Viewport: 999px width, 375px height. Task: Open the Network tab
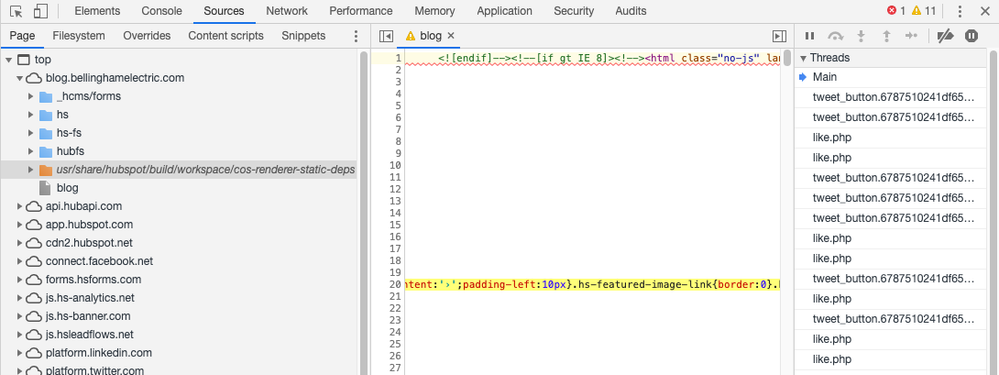287,11
